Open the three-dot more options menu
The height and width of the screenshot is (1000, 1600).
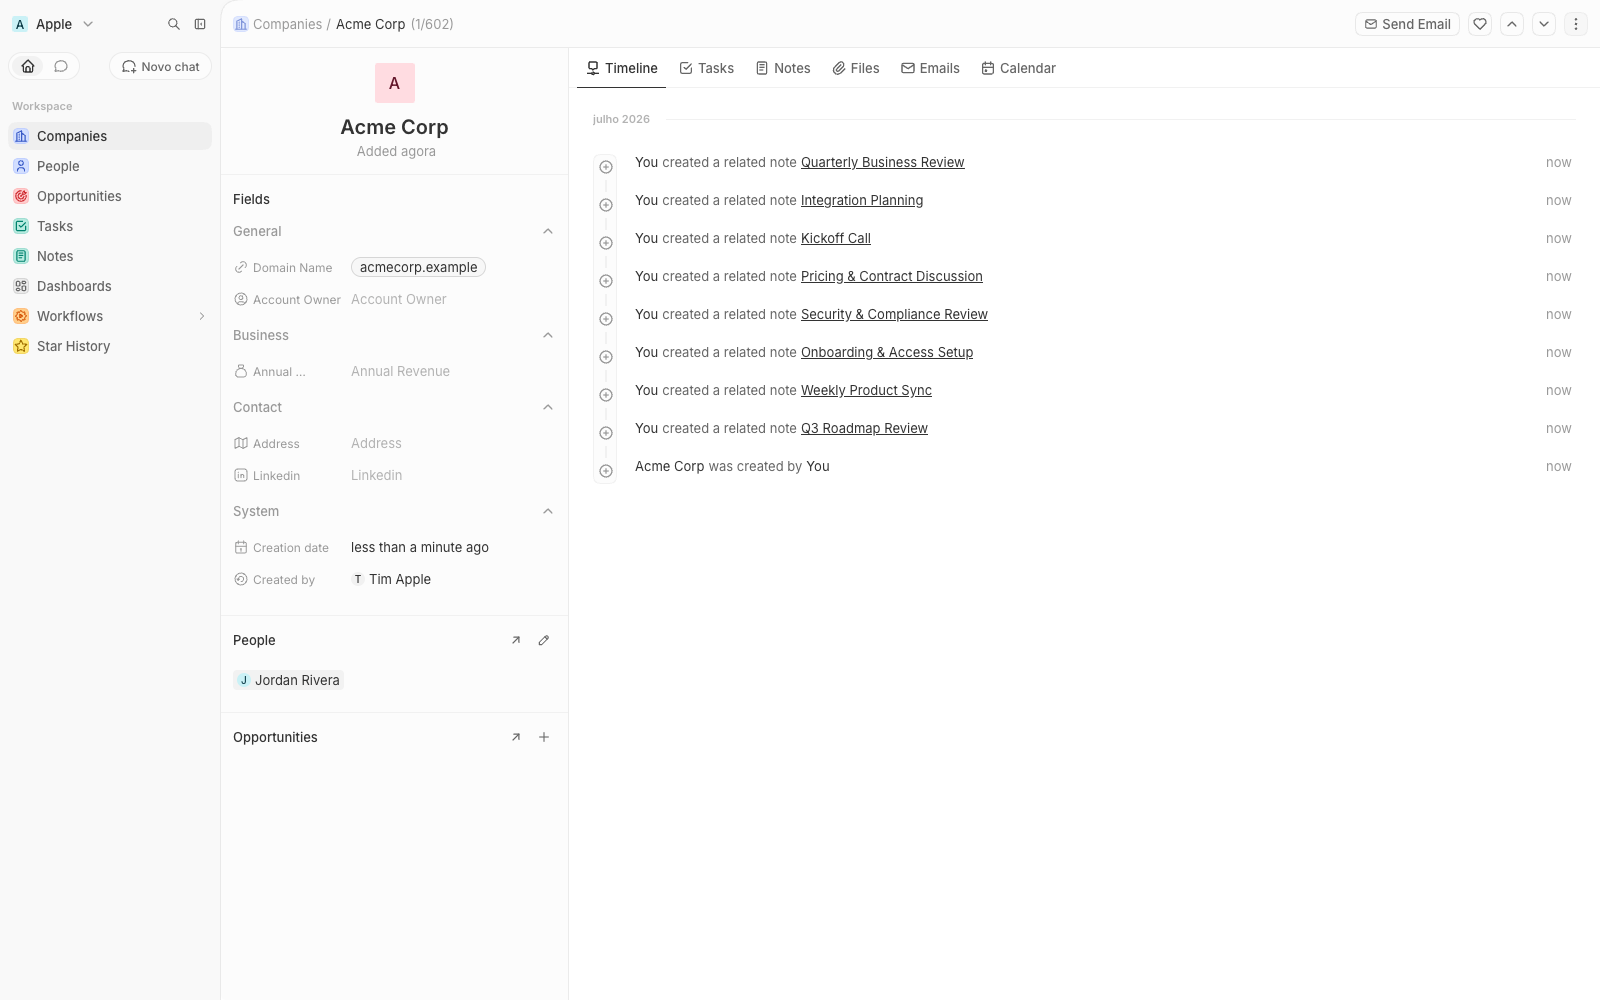[x=1576, y=24]
